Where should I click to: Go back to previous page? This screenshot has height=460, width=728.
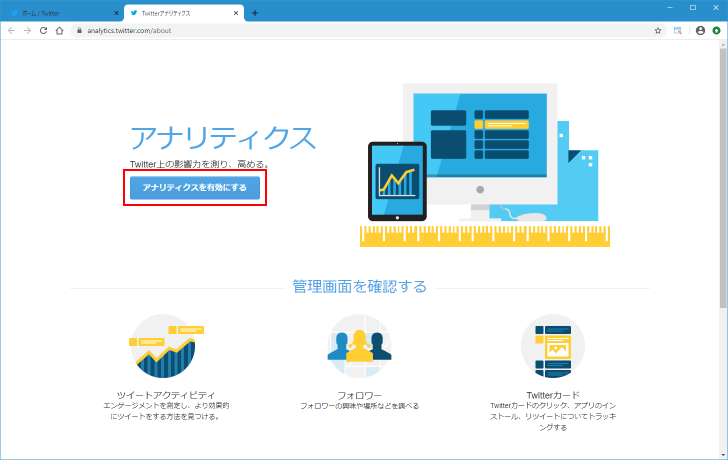tap(12, 31)
